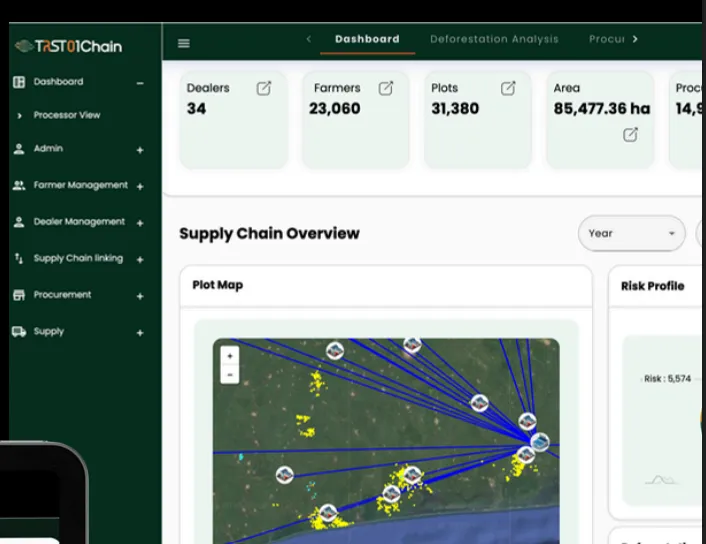The height and width of the screenshot is (544, 706).
Task: Expand the Dealer Management section
Action: click(140, 223)
